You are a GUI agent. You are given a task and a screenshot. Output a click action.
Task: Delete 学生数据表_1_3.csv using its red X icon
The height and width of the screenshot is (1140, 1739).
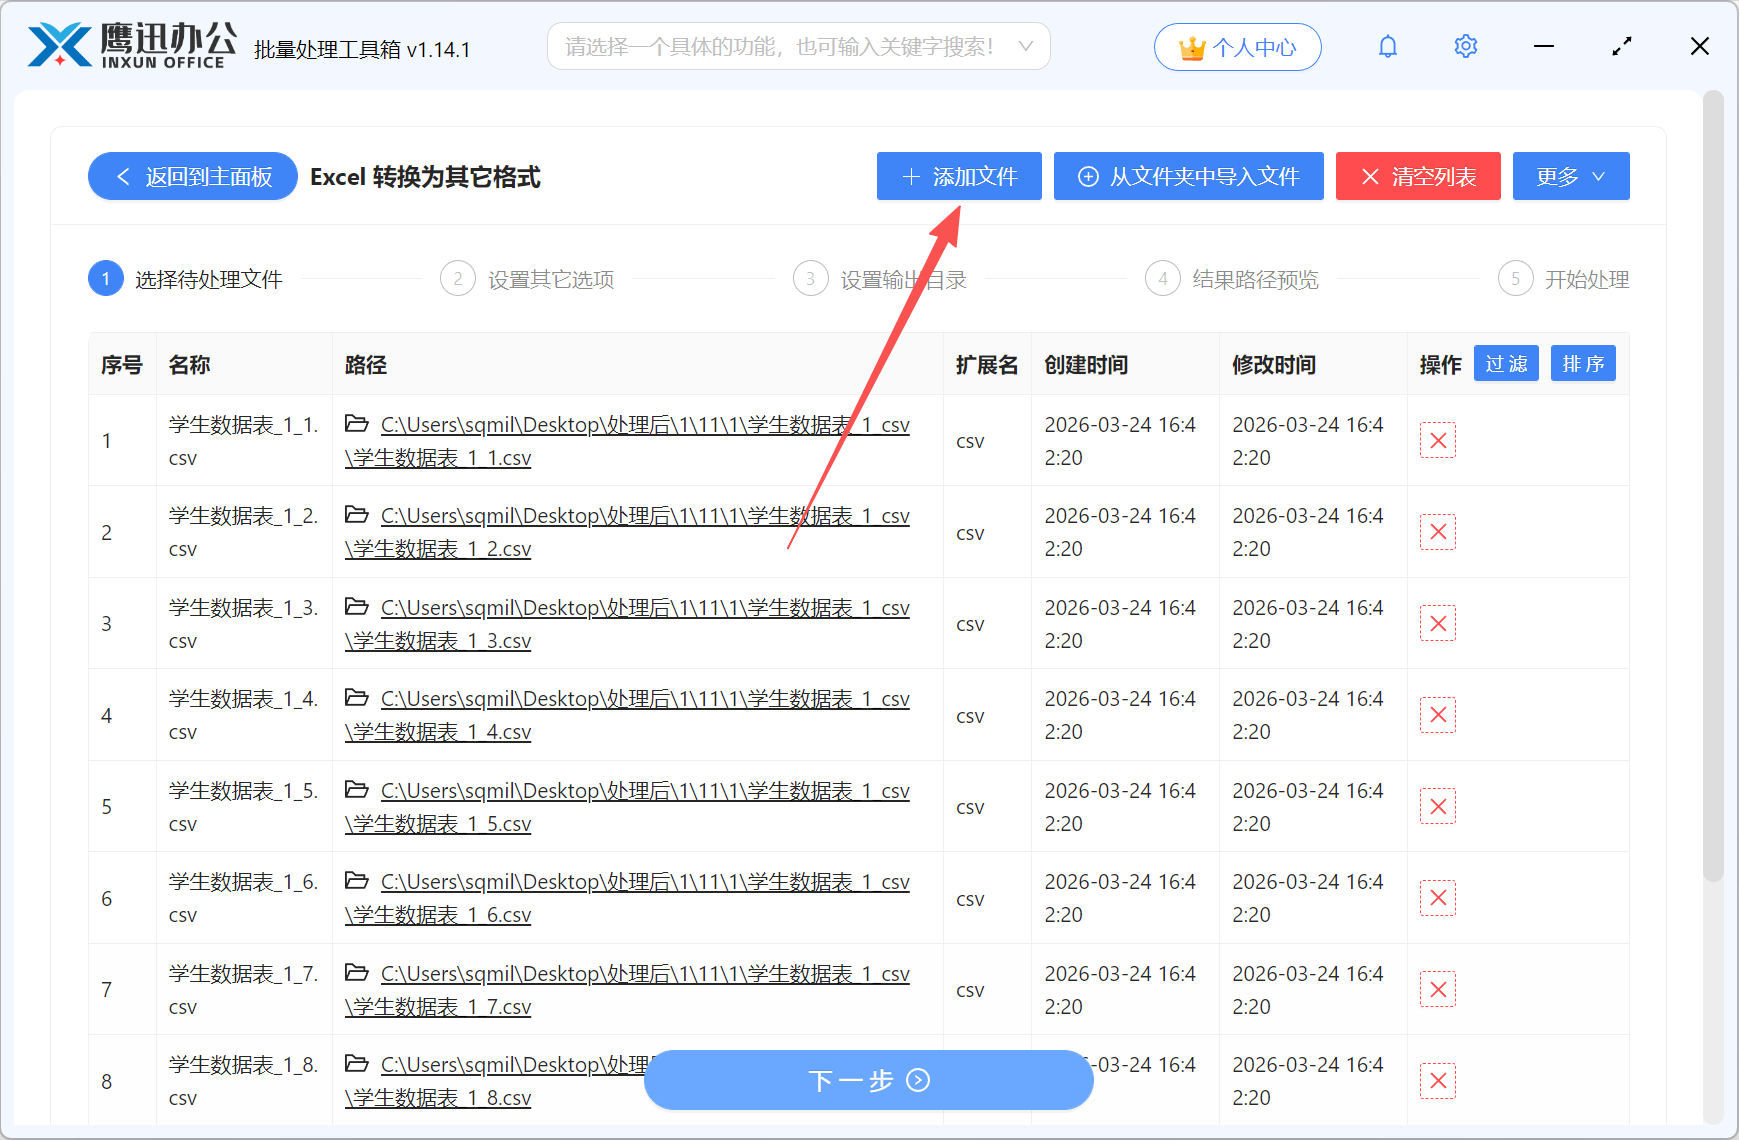pos(1438,623)
